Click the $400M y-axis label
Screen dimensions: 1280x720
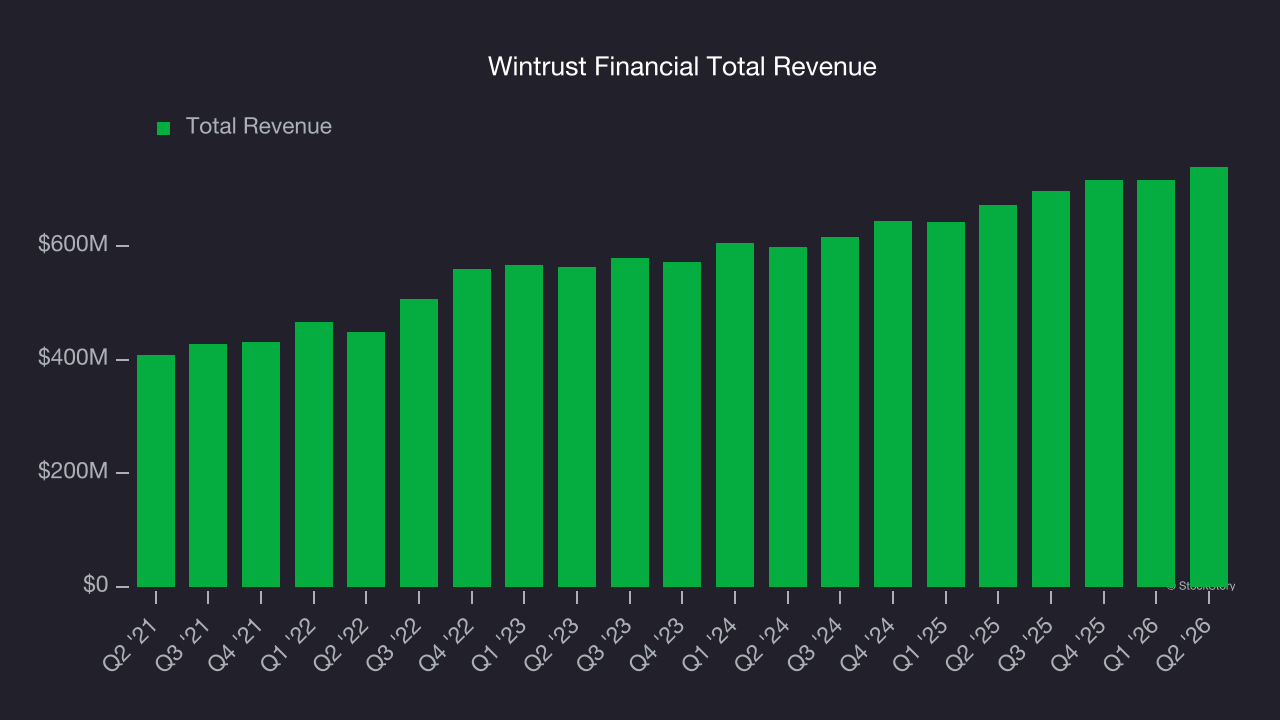click(x=72, y=358)
